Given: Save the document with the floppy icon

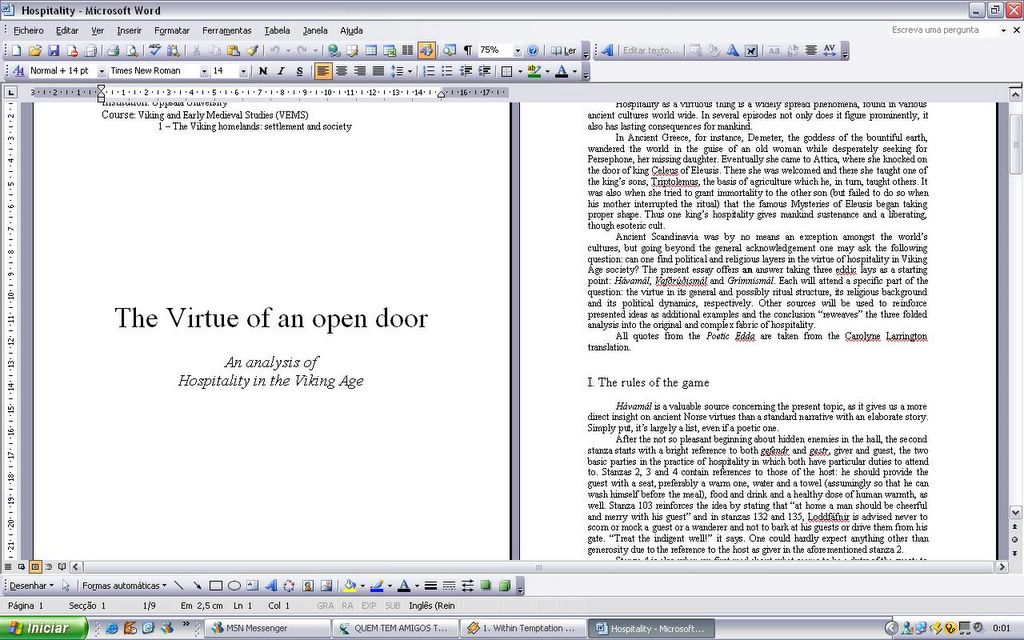Looking at the screenshot, I should tap(54, 50).
